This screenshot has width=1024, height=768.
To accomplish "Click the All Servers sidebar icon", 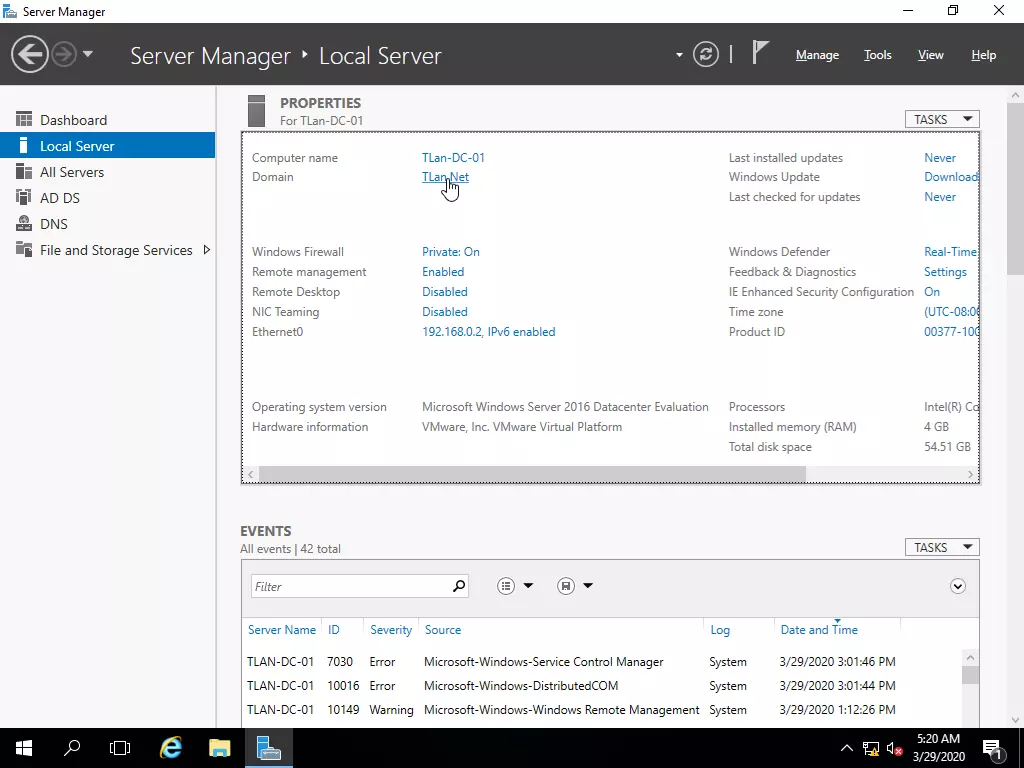I will [x=24, y=171].
